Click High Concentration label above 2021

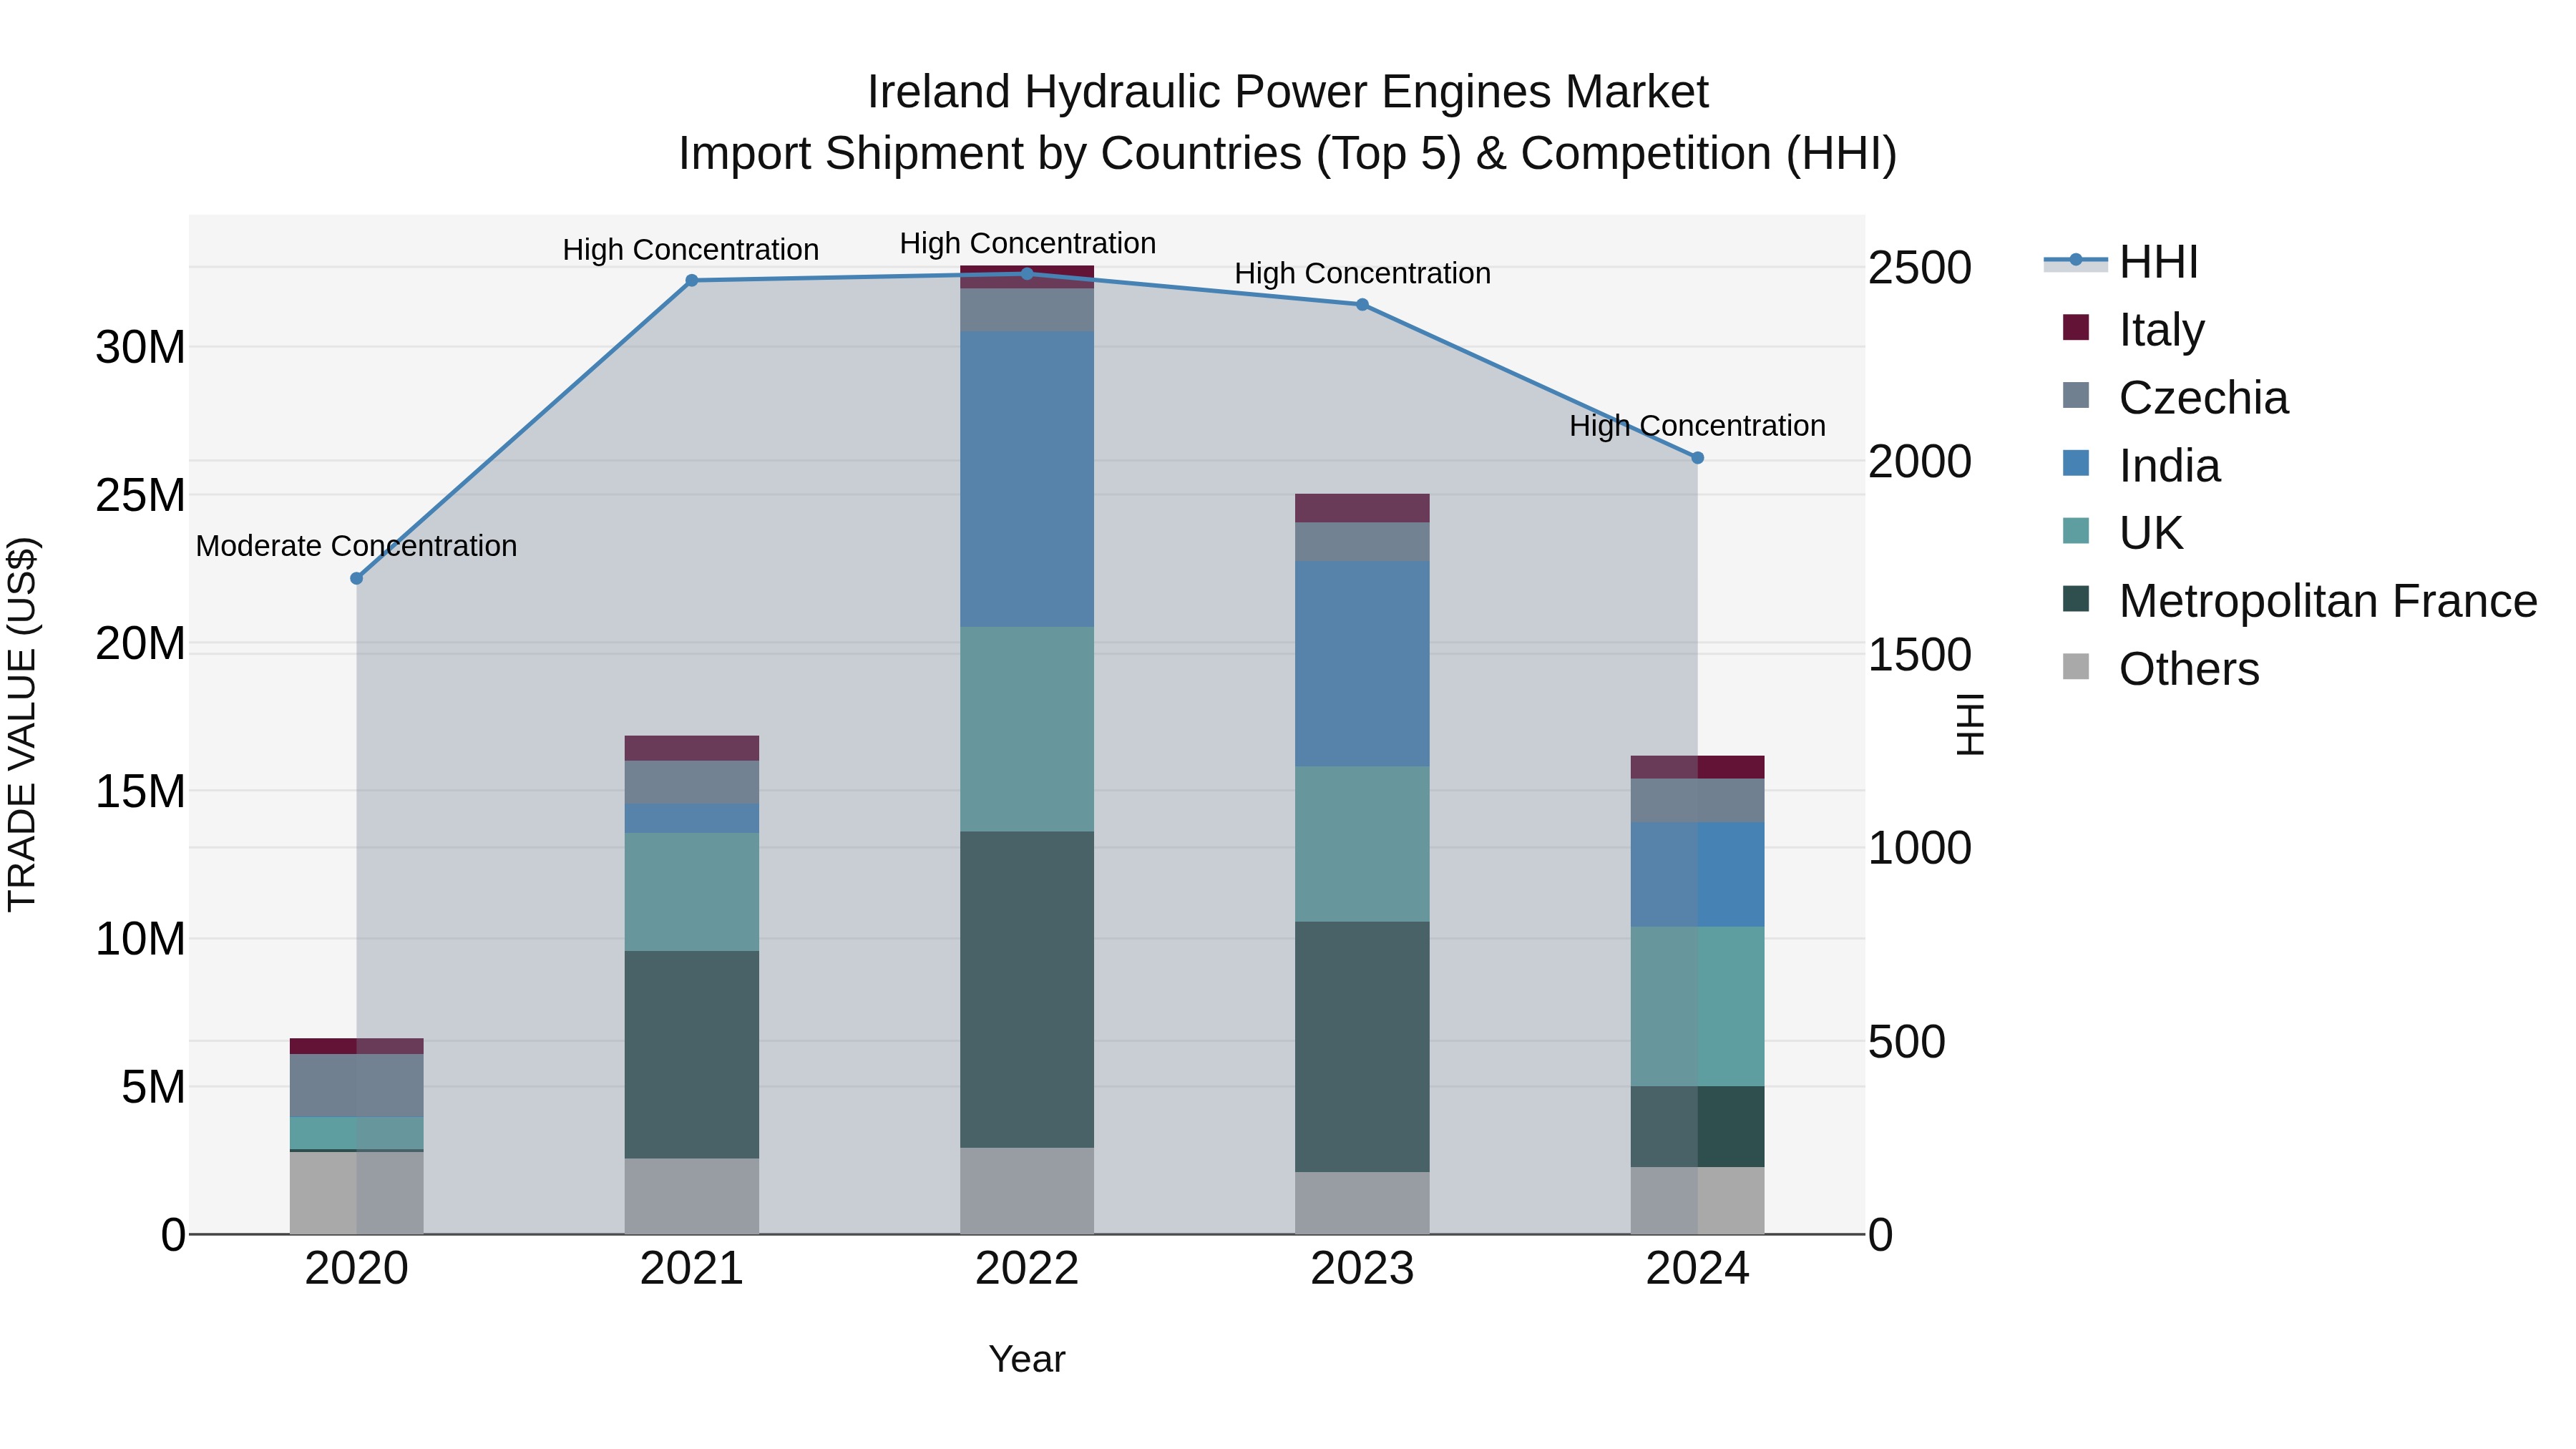click(691, 250)
